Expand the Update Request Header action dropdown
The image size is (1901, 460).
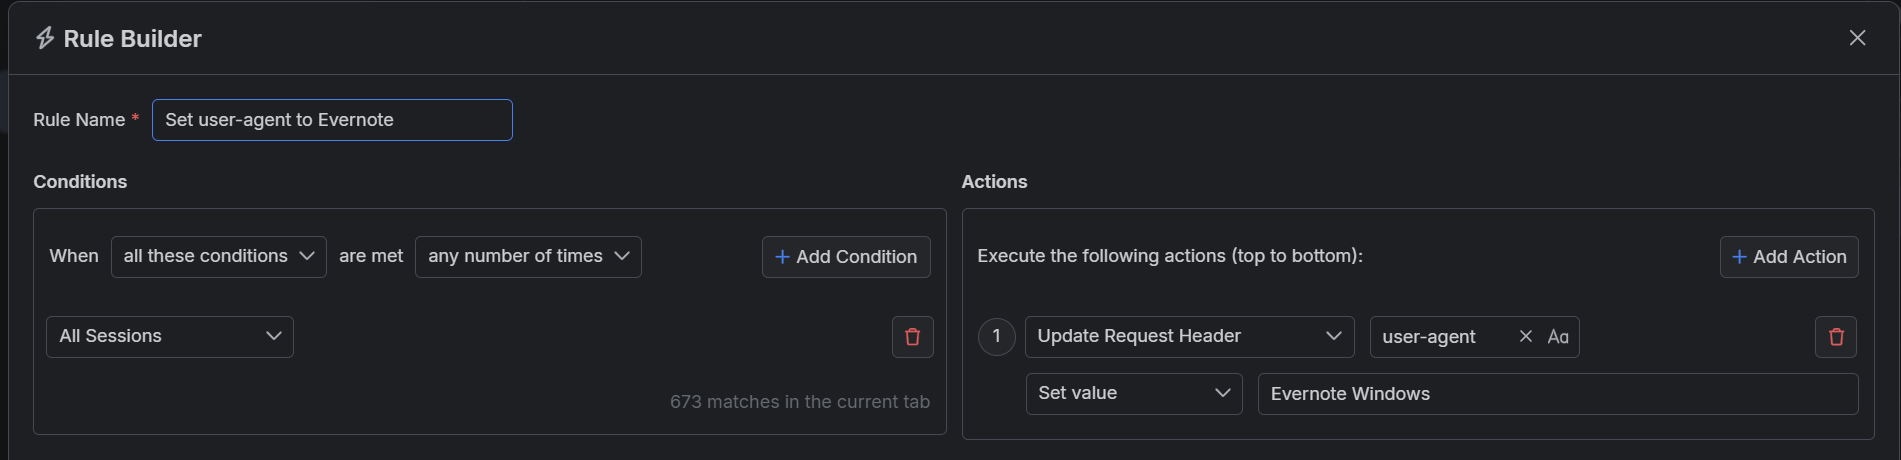click(x=1188, y=337)
